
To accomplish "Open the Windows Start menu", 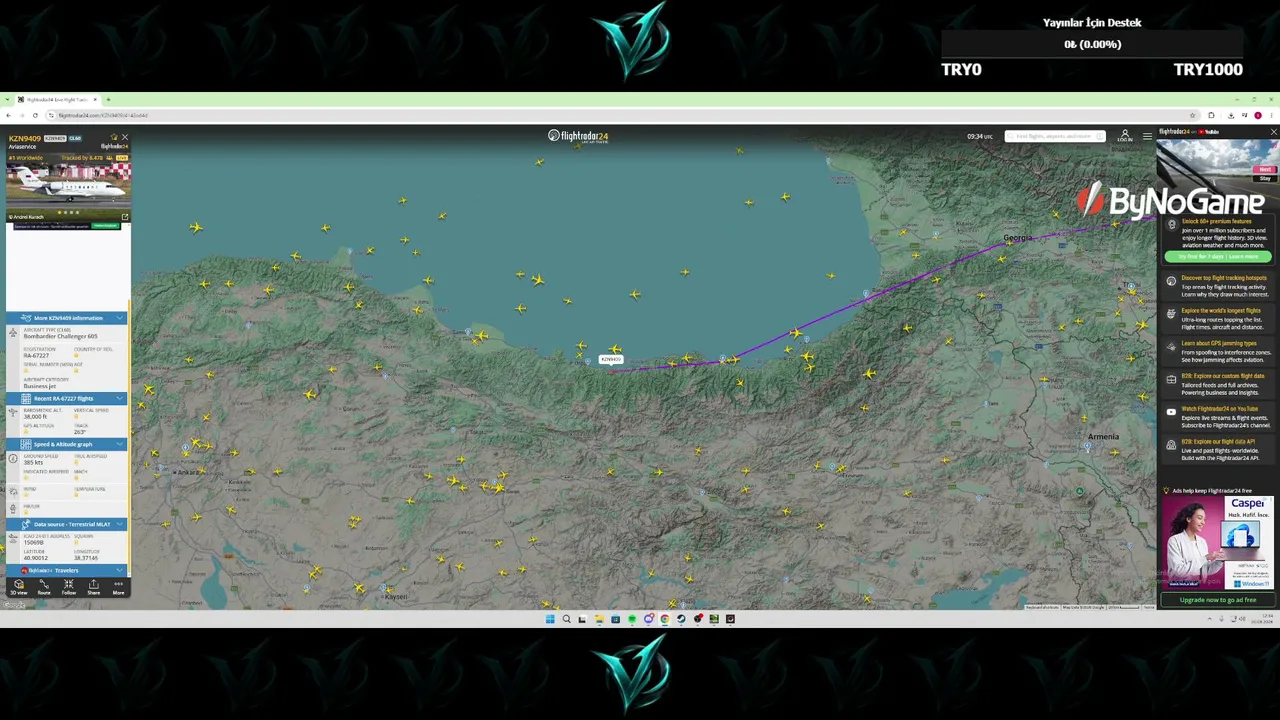I will [x=550, y=619].
